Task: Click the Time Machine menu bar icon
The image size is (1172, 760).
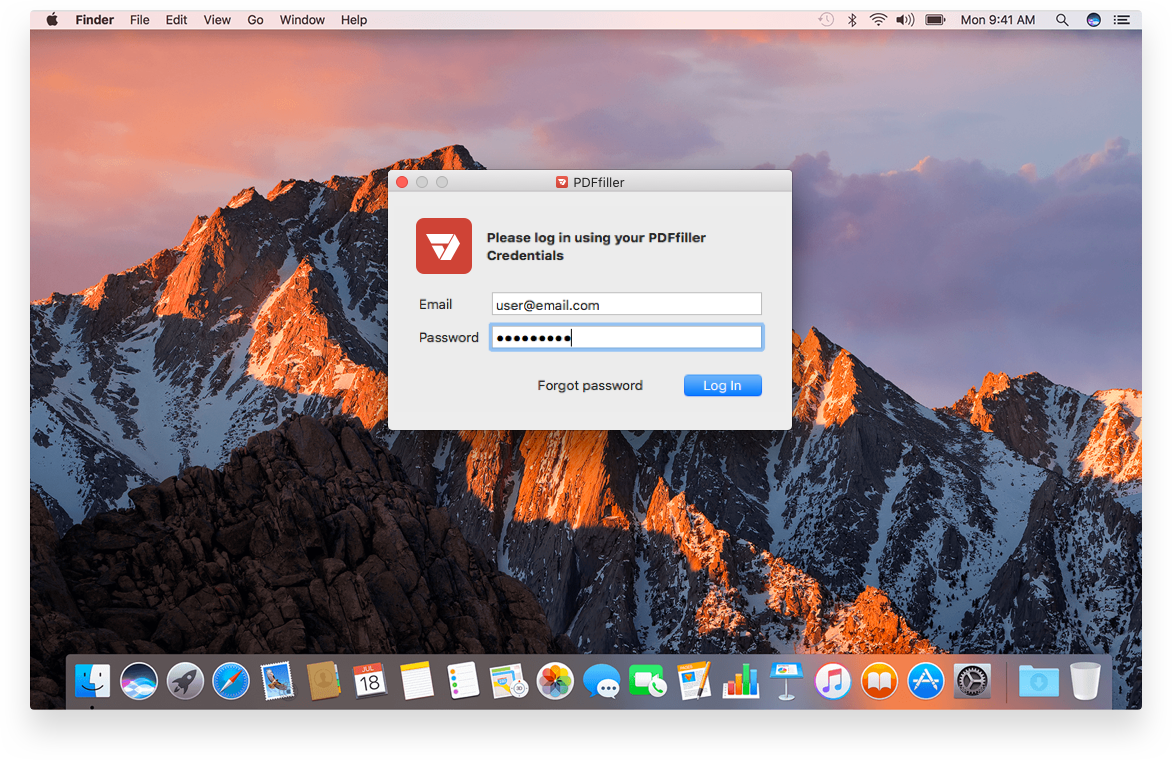Action: (x=826, y=20)
